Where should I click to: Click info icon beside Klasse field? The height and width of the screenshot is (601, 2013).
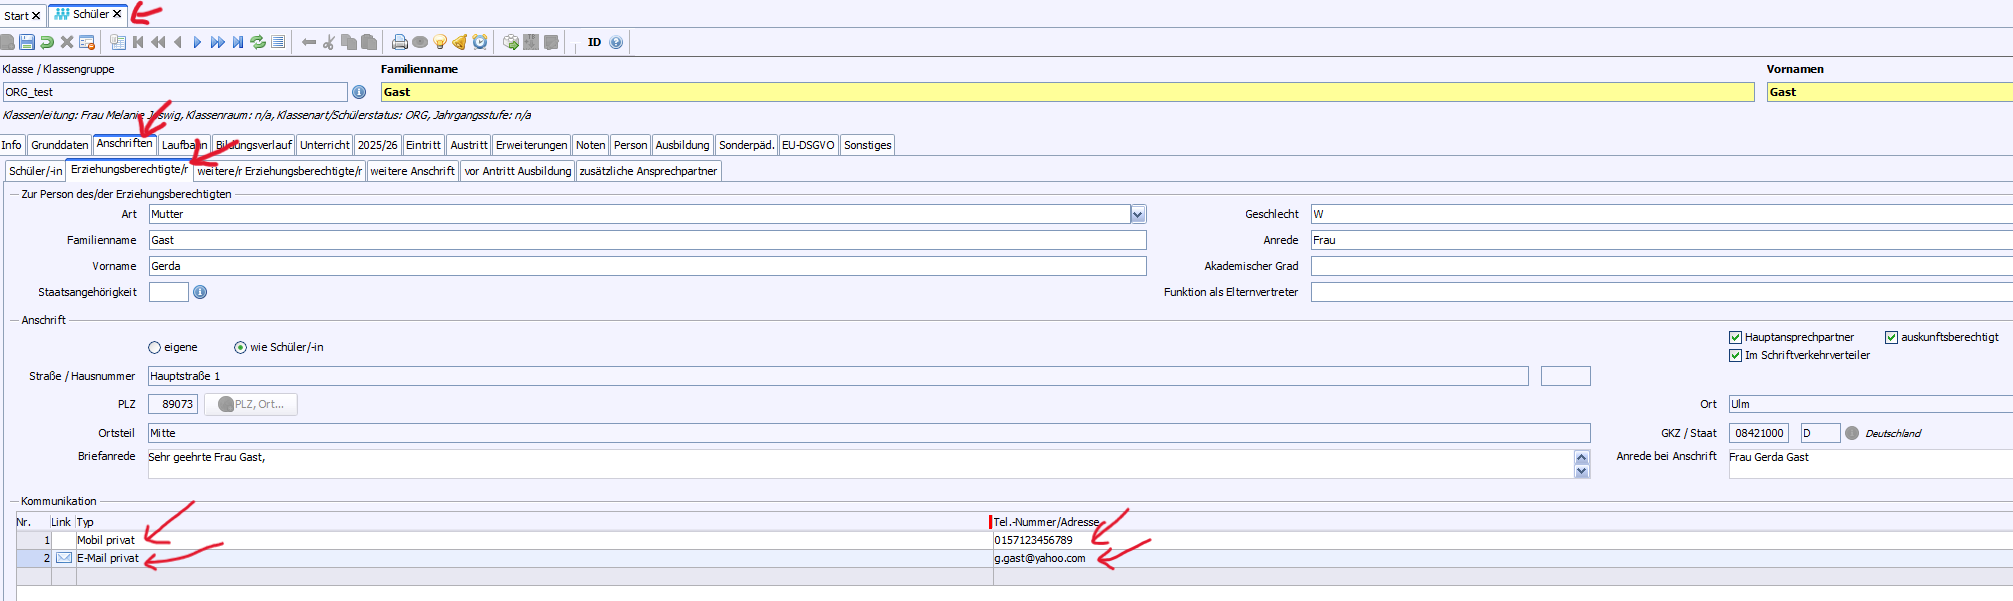359,92
